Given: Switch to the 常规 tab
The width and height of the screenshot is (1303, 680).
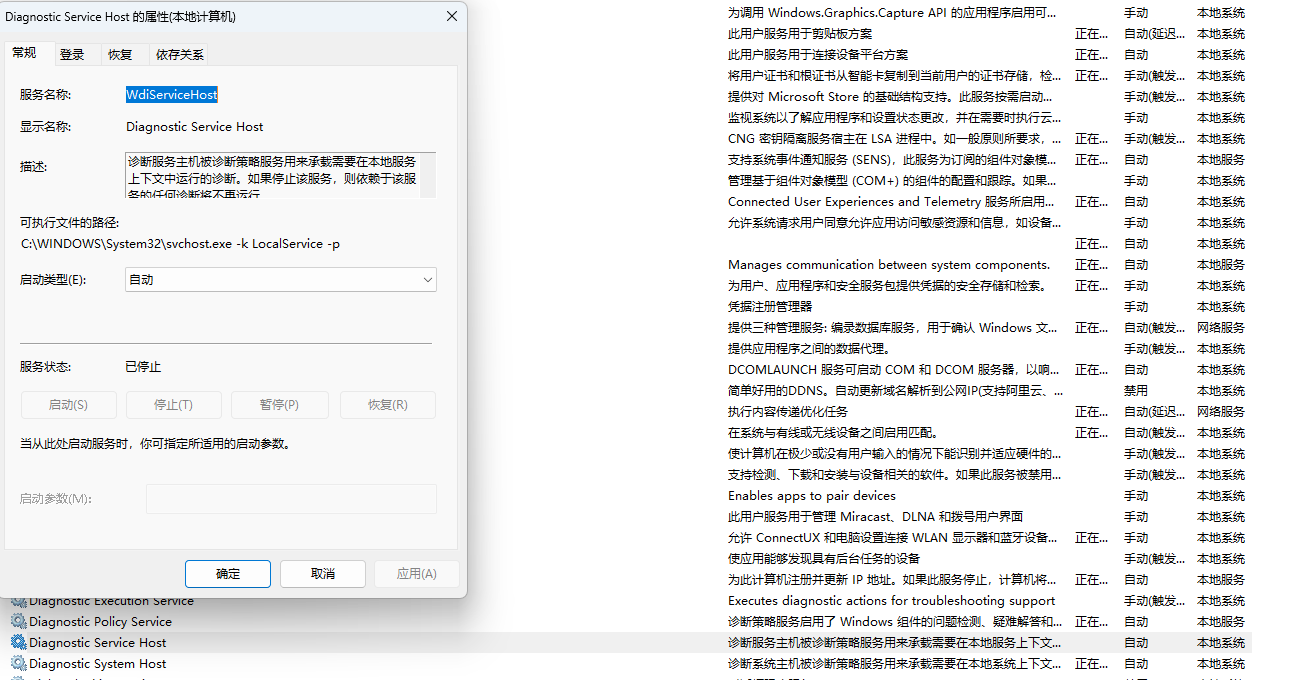Looking at the screenshot, I should [x=25, y=53].
